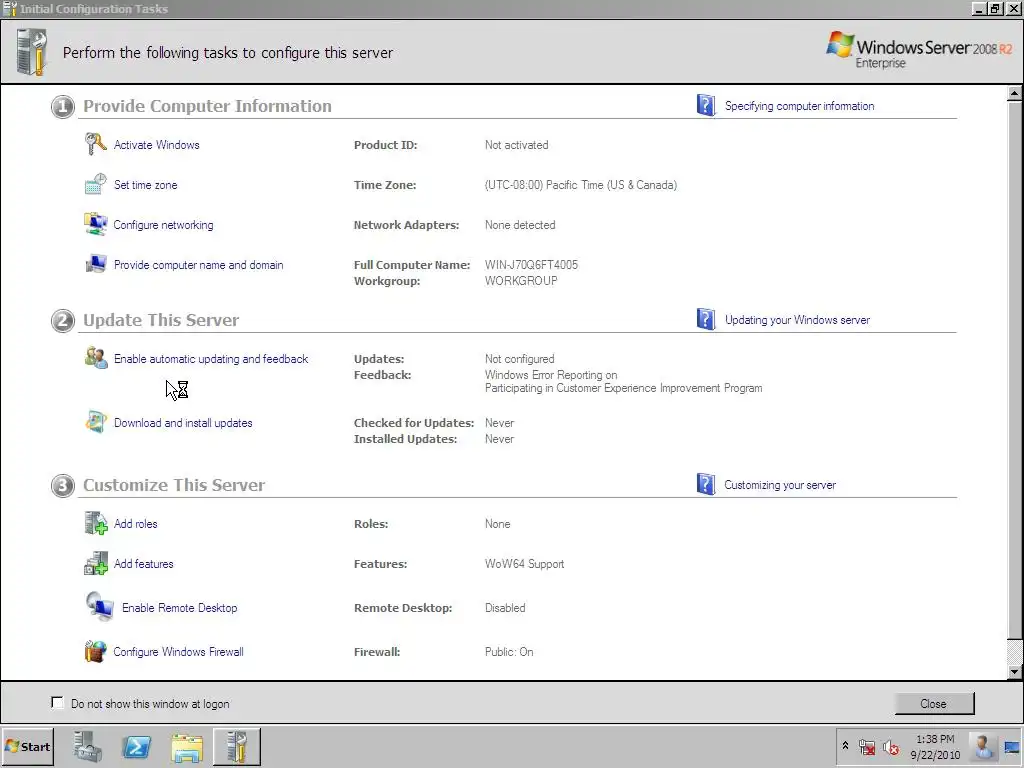Click the Enable Remote Desktop icon
The width and height of the screenshot is (1024, 768).
point(99,606)
